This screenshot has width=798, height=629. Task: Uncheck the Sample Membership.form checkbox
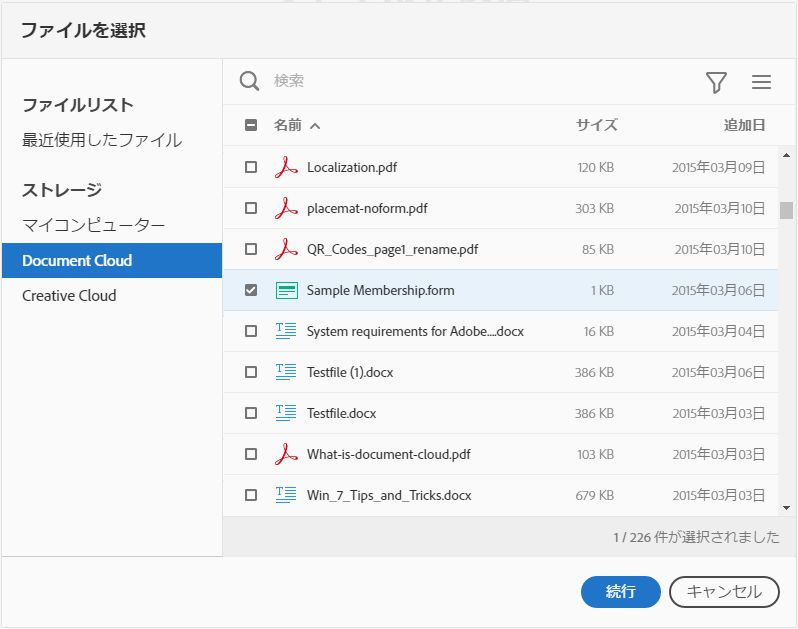251,290
